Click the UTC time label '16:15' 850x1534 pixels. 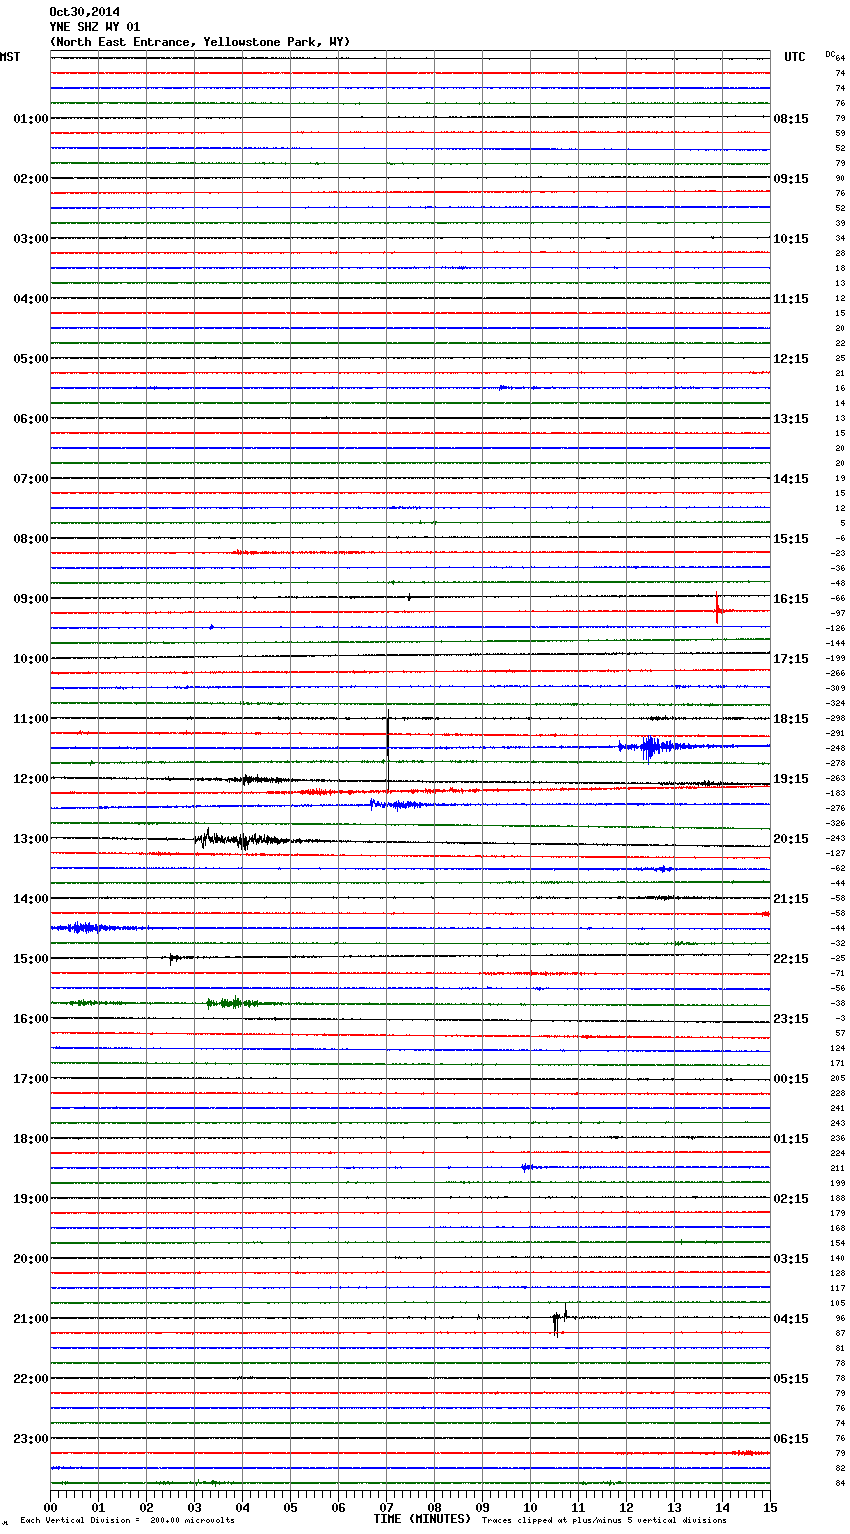[x=791, y=599]
